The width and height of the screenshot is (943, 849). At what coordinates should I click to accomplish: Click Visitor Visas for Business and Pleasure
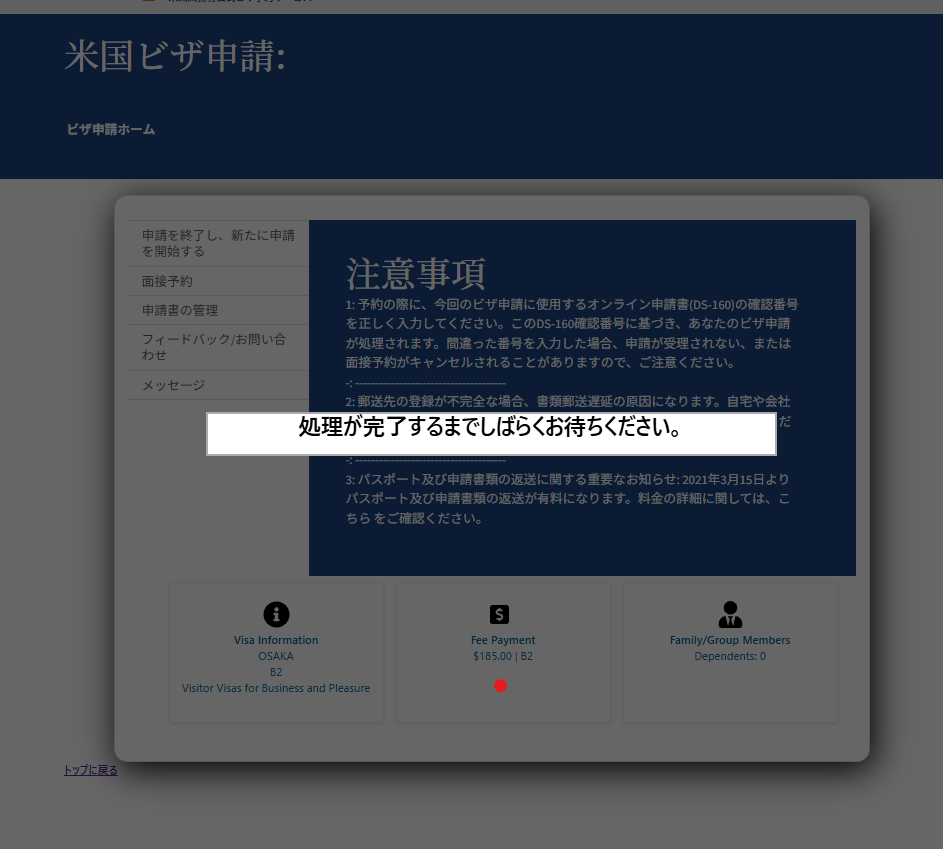(276, 688)
